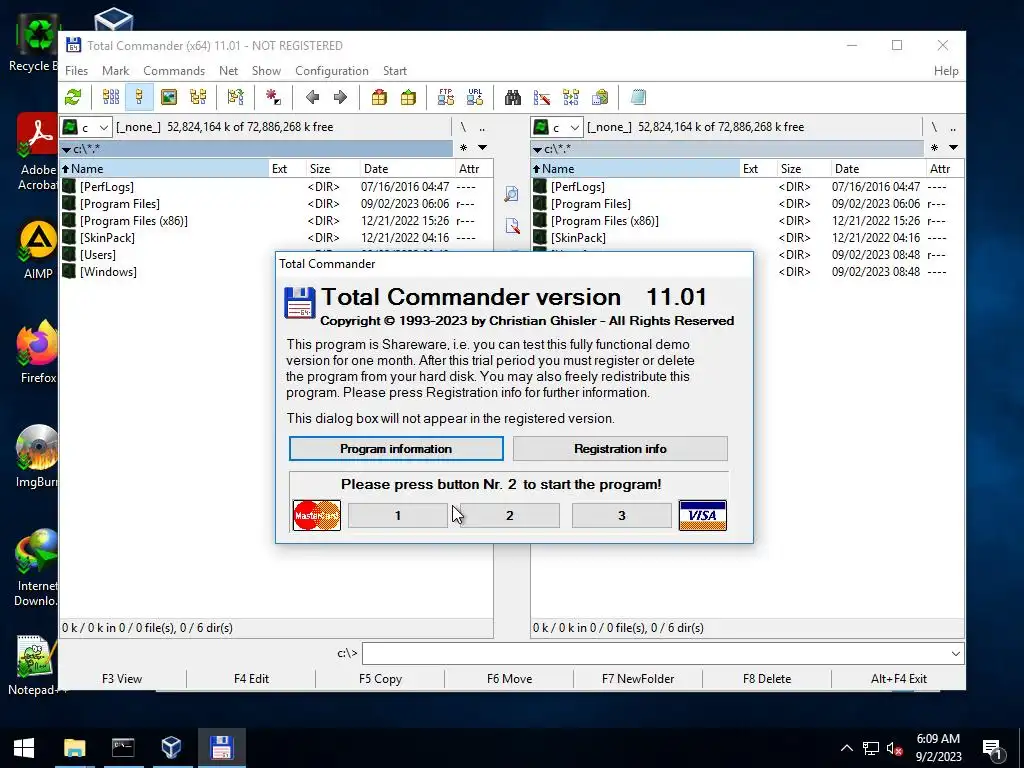The width and height of the screenshot is (1024, 768).
Task: Click the Pack files toolbar icon
Action: [379, 97]
